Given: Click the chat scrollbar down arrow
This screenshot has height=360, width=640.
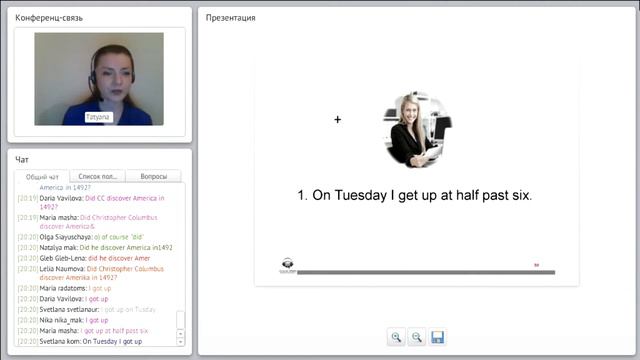Looking at the screenshot, I should [180, 342].
